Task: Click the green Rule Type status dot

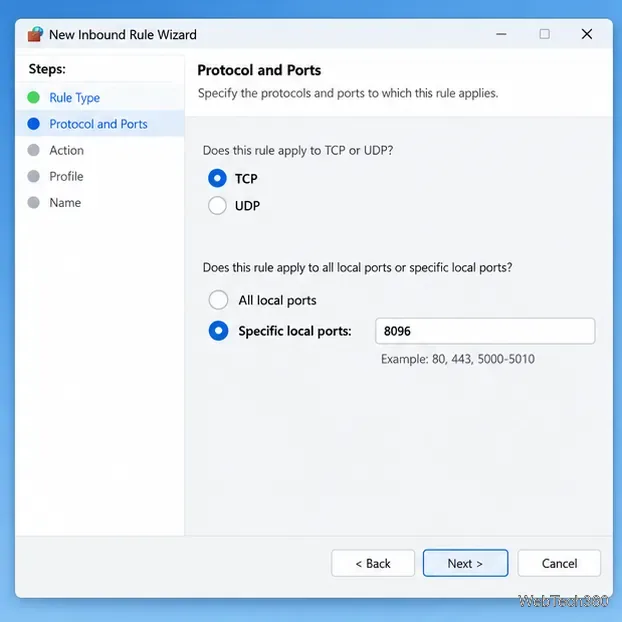Action: click(33, 97)
